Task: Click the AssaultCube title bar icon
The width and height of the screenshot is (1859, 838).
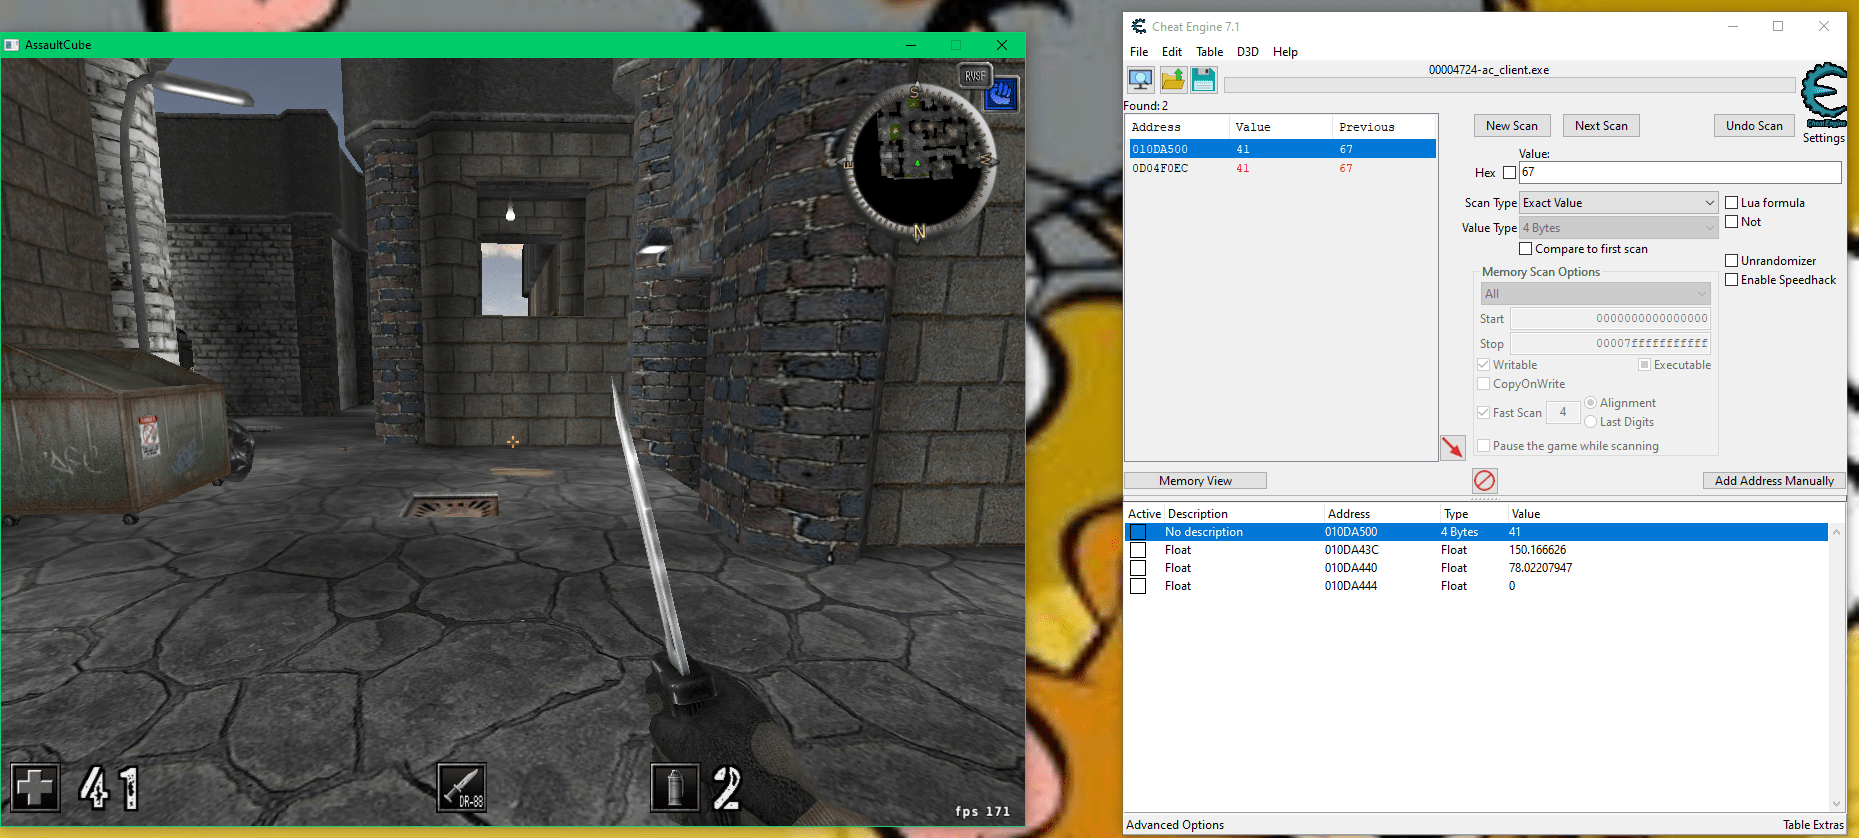Action: 12,45
